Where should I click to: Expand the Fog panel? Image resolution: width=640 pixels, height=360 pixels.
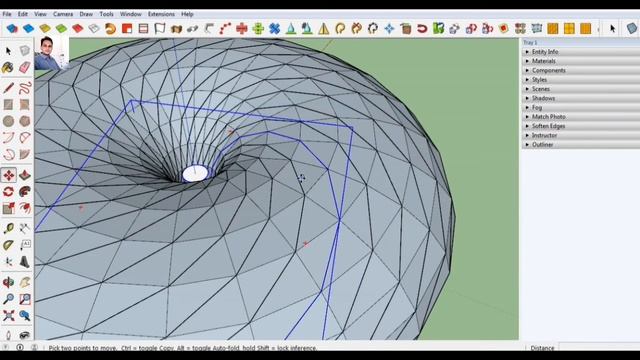(x=581, y=107)
